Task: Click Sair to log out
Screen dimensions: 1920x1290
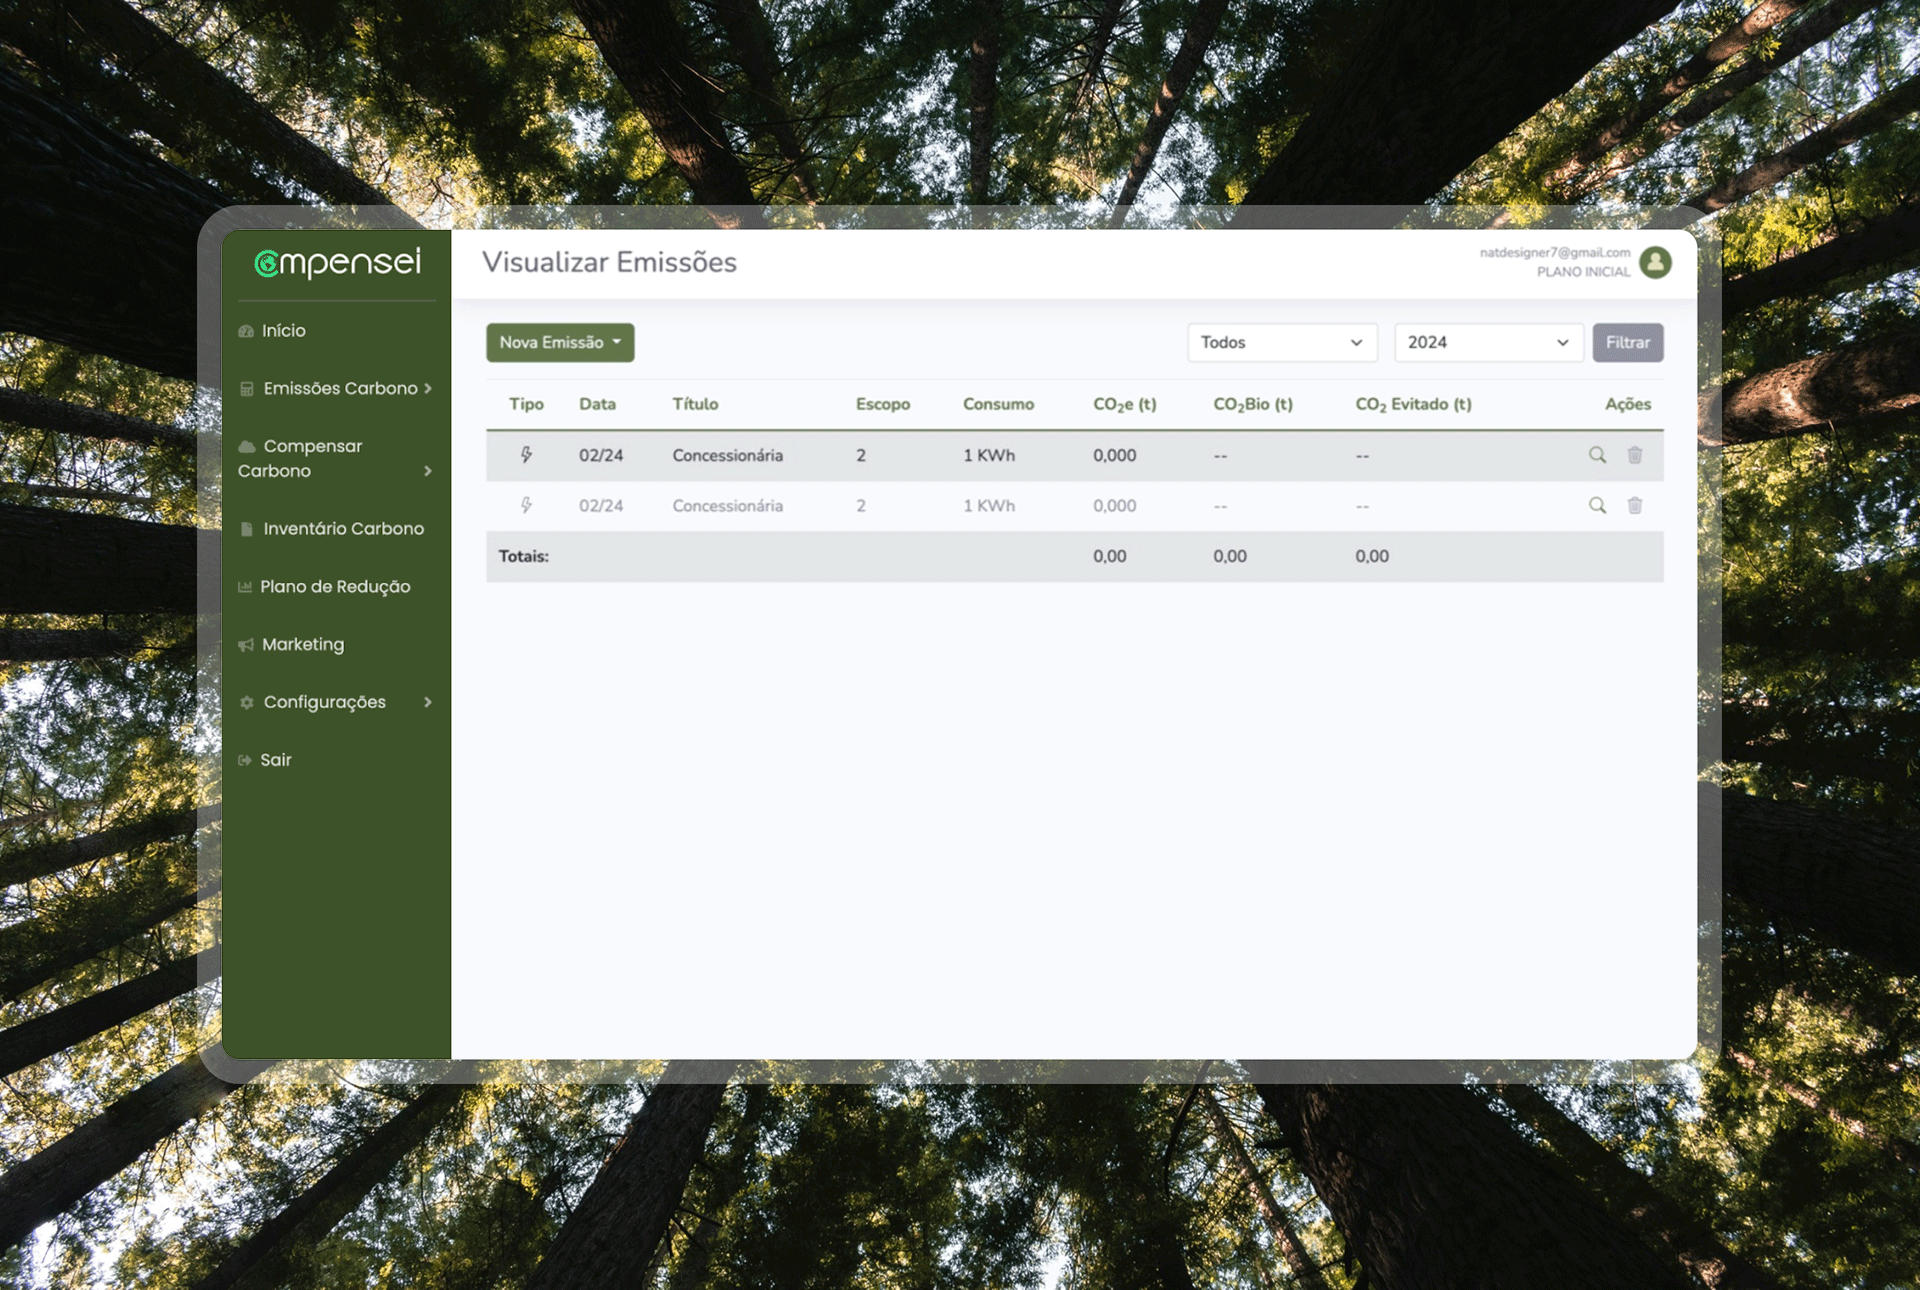Action: pos(275,760)
